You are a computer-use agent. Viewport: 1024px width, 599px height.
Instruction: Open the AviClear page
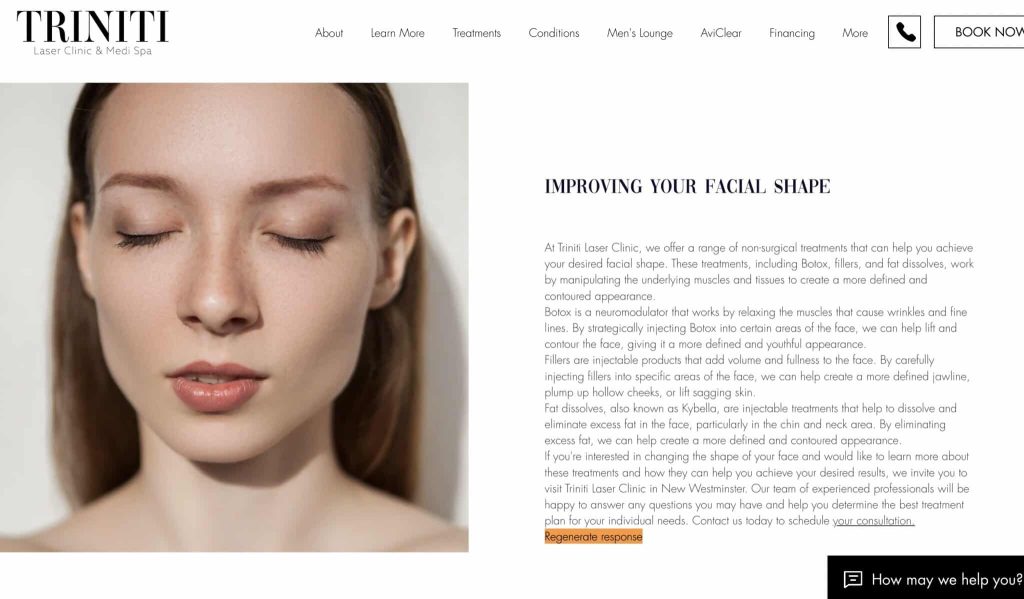(x=720, y=33)
